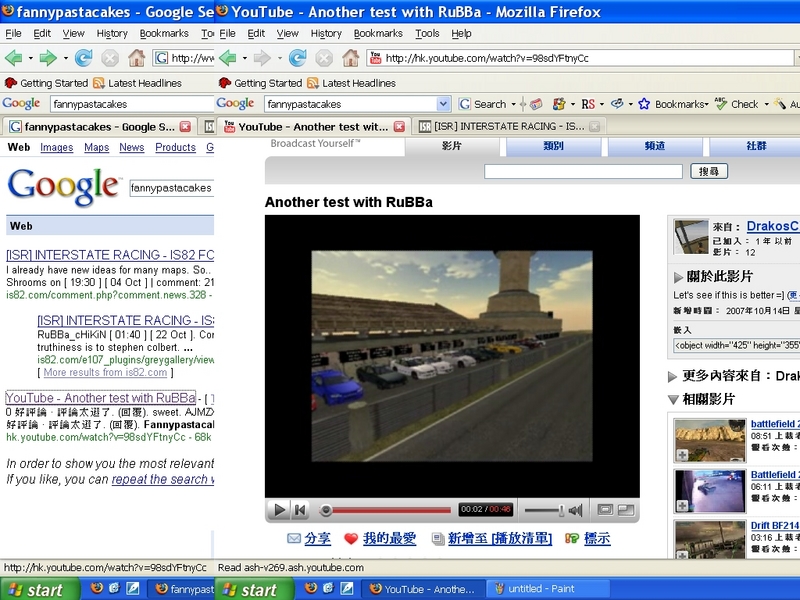Click the news card icon beside Search
The width and height of the screenshot is (800, 600).
pos(536,104)
